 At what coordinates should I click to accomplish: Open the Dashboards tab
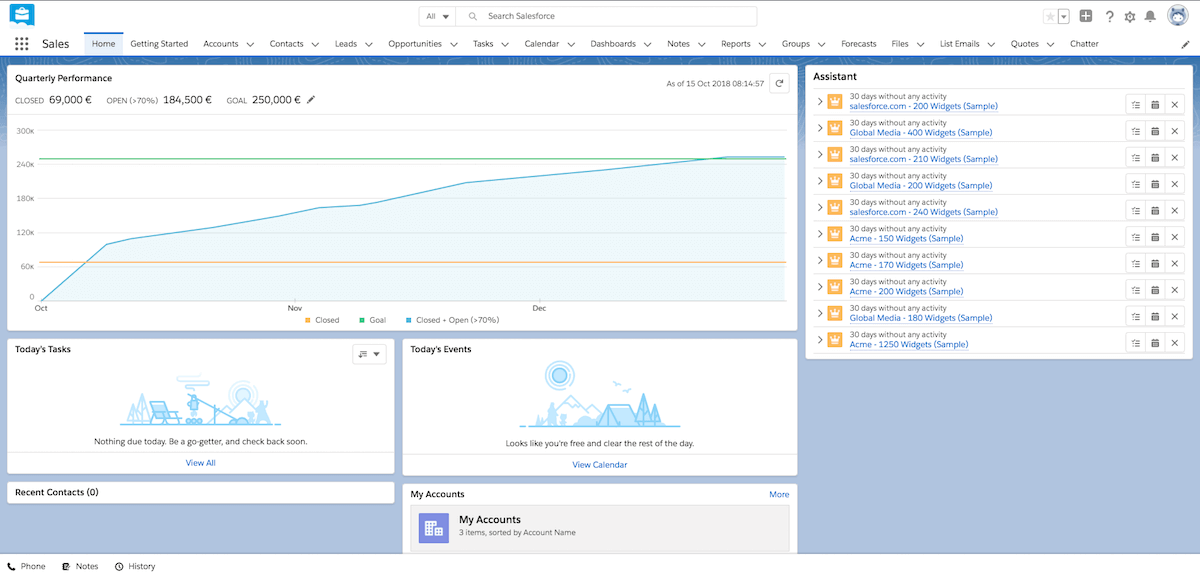pyautogui.click(x=613, y=44)
